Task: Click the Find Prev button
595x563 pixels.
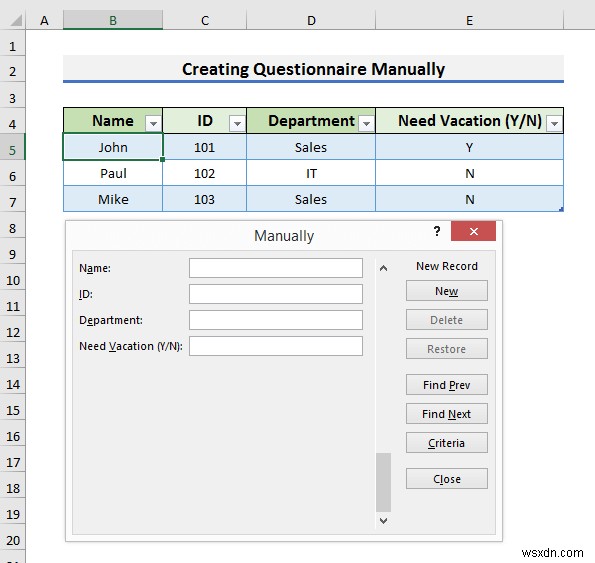Action: coord(447,385)
